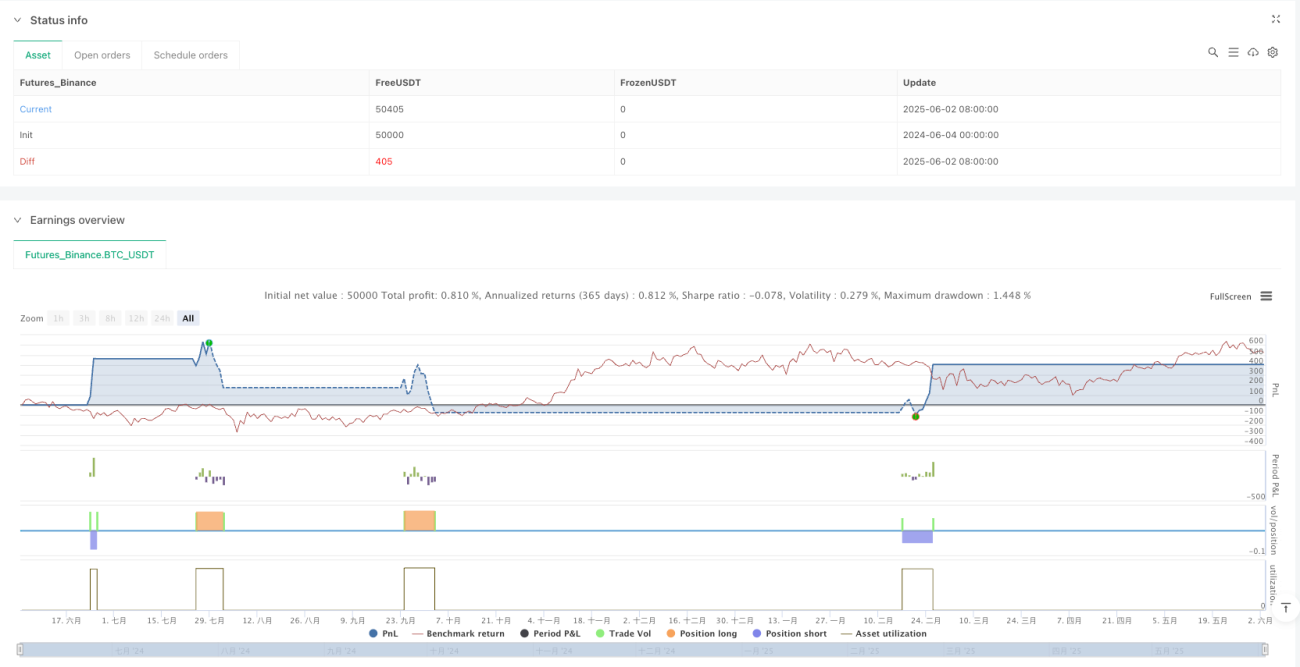Switch to the Schedule orders tab
Viewport: 1300px width, 667px height.
(190, 55)
